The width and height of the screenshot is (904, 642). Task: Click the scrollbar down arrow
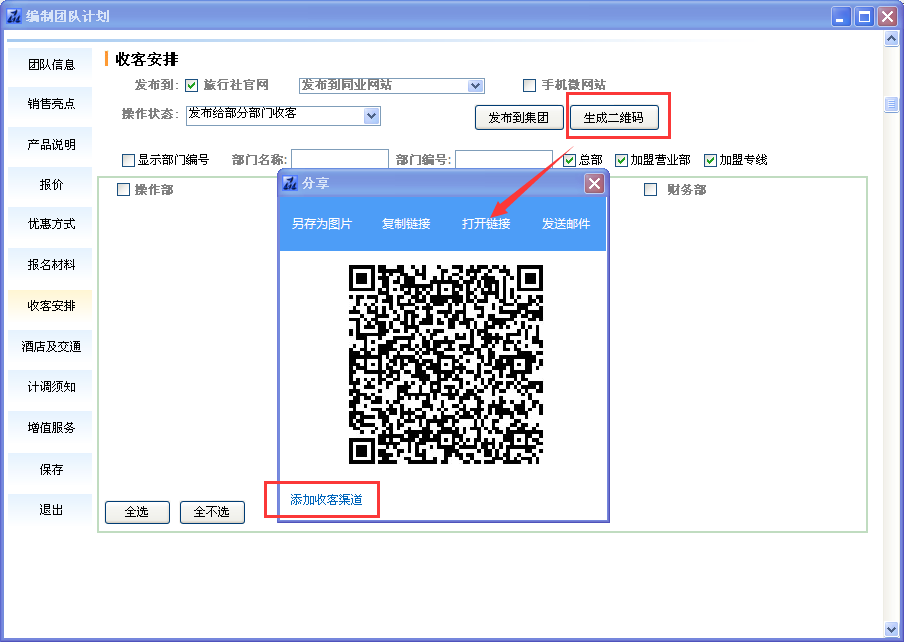[x=891, y=628]
